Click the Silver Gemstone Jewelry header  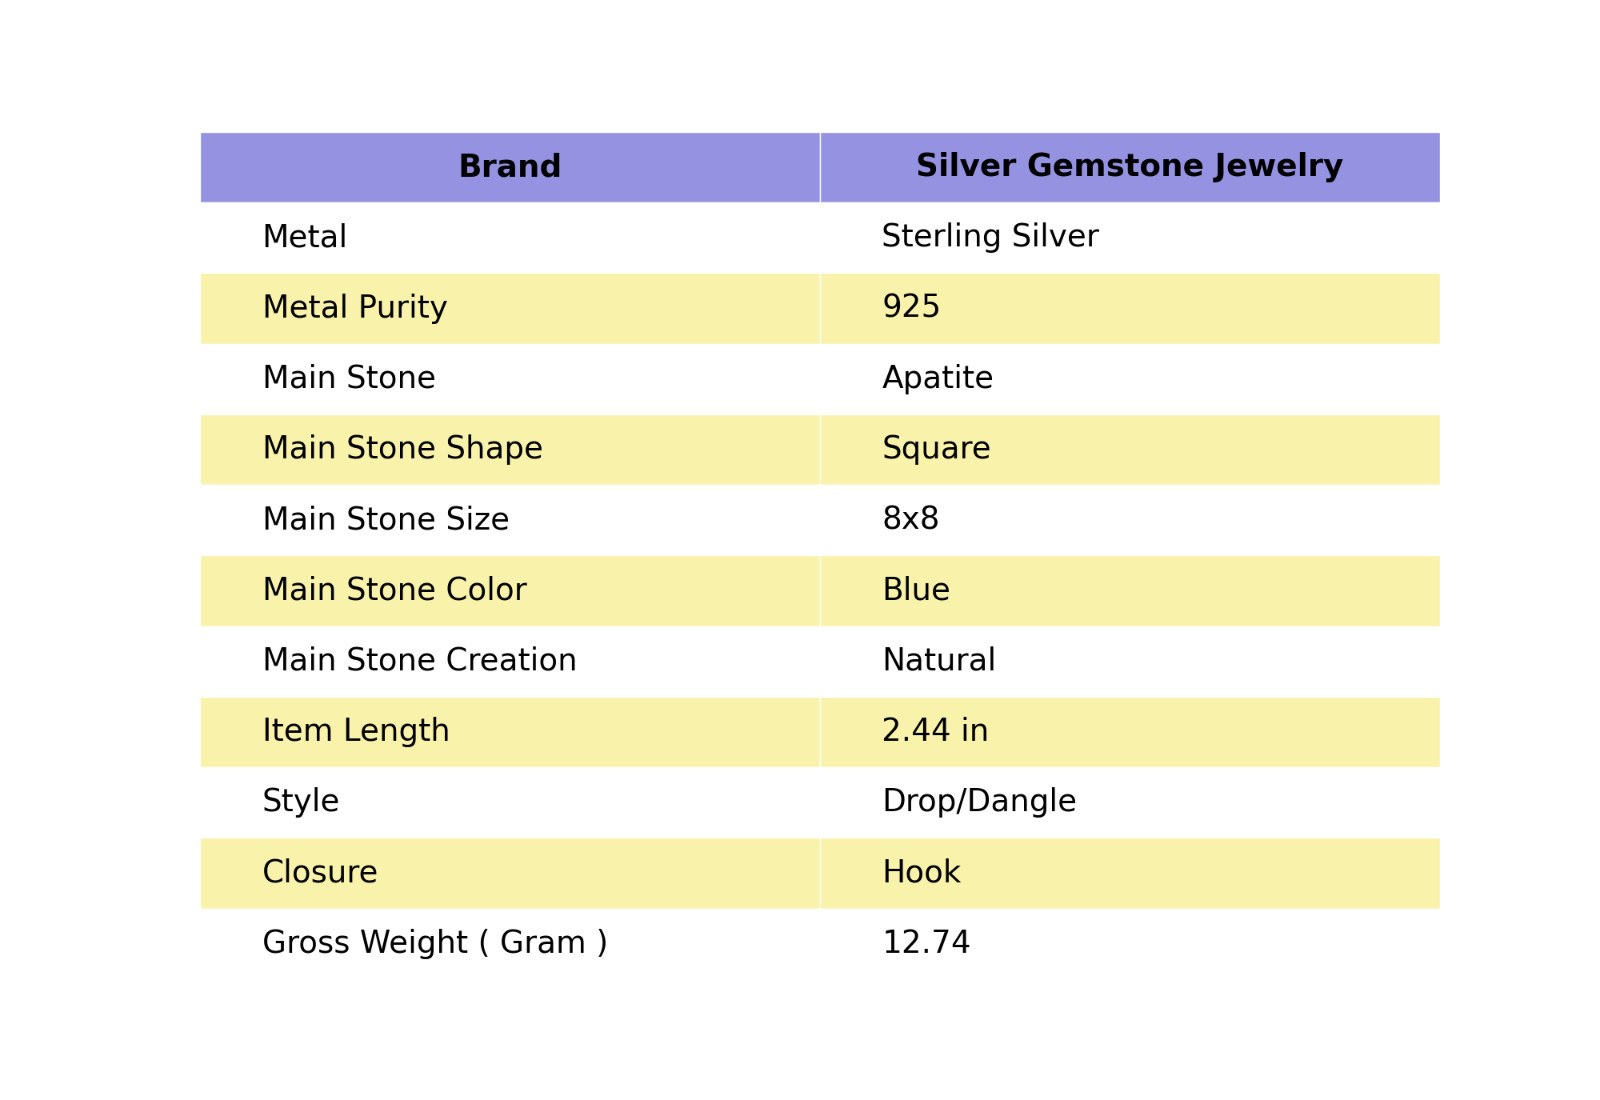[x=1130, y=167]
